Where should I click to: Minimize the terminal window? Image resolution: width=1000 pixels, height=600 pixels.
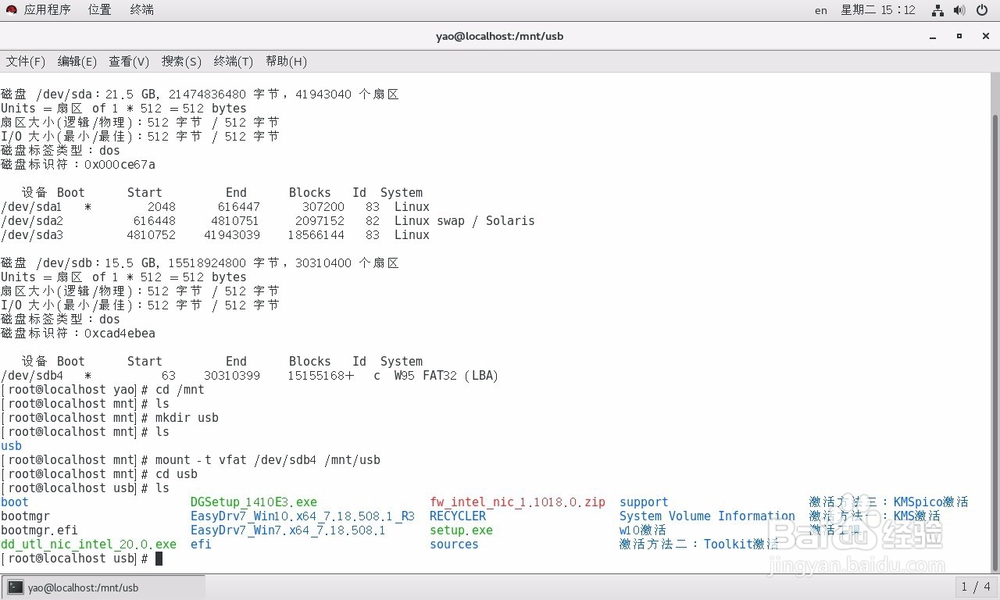click(932, 36)
